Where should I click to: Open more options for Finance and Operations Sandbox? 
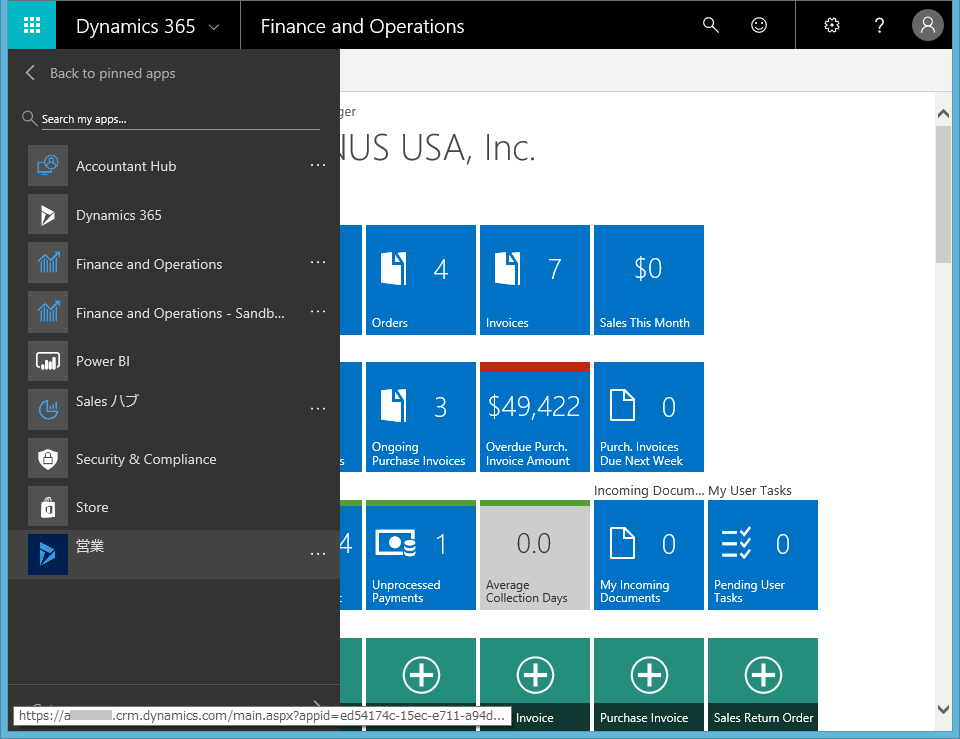pos(318,312)
